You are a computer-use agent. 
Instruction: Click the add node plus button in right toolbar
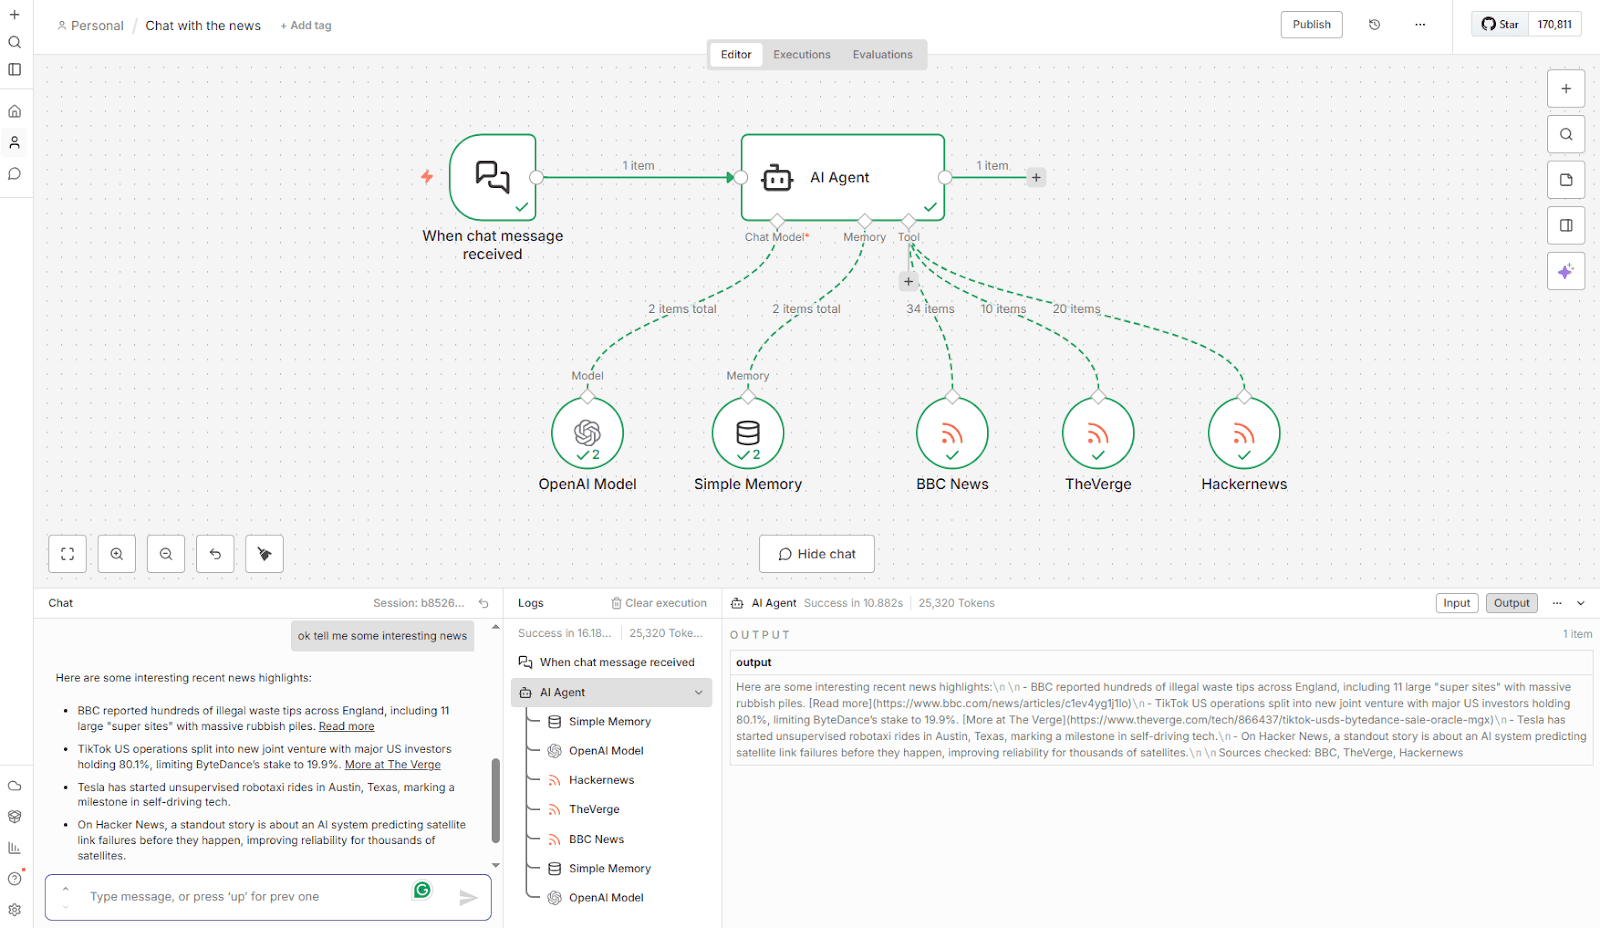tap(1566, 88)
